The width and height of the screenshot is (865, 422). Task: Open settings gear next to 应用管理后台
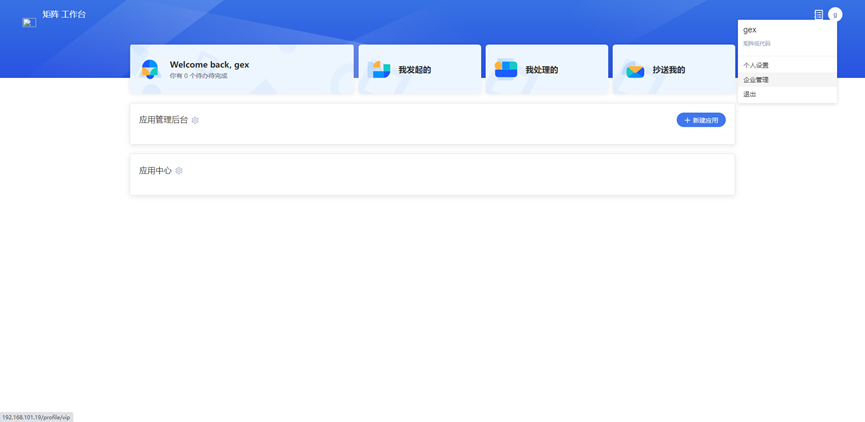point(195,120)
